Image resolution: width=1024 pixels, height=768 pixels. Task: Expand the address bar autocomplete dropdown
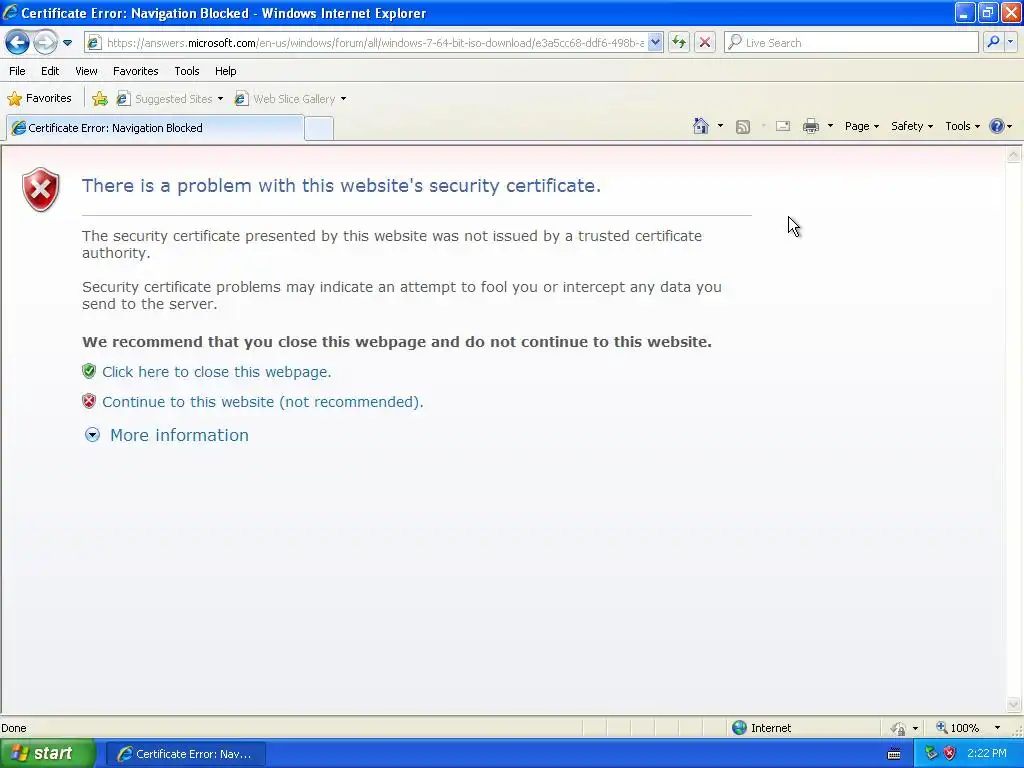(x=655, y=43)
